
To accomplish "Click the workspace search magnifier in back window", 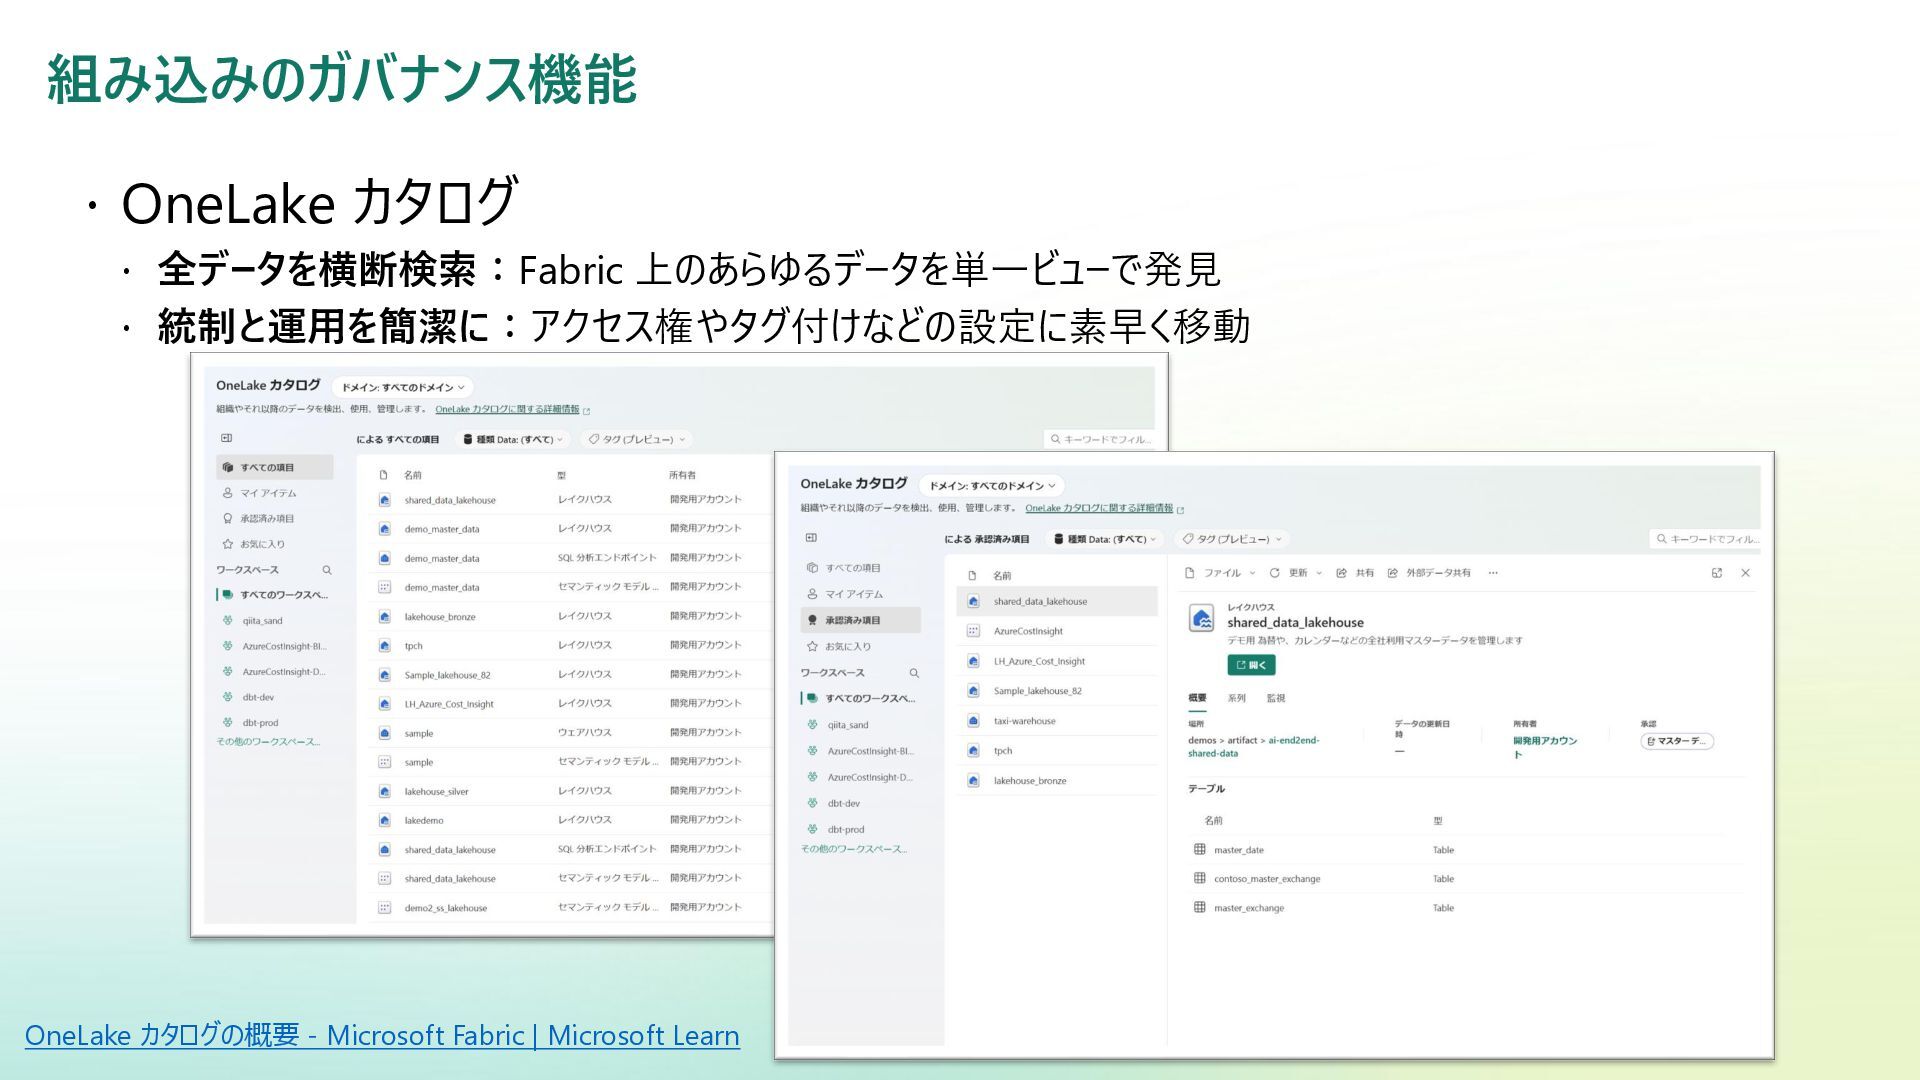I will pyautogui.click(x=326, y=570).
